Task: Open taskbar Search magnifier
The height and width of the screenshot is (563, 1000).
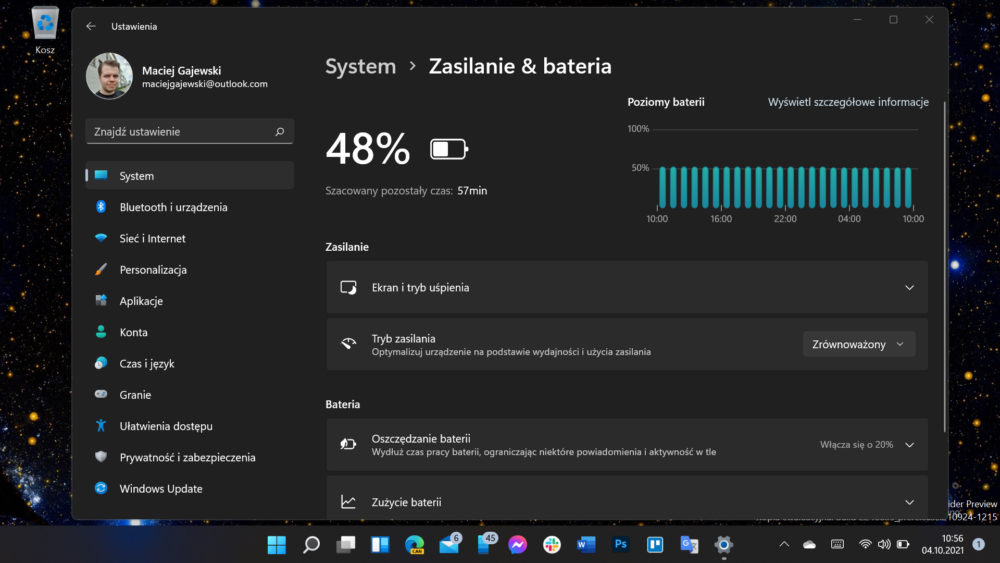Action: pos(311,545)
